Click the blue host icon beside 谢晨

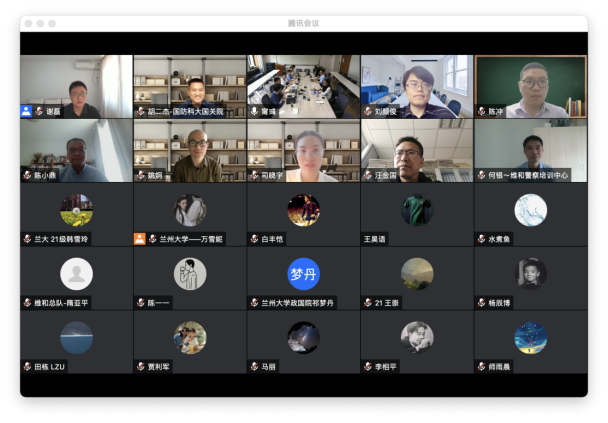tap(26, 111)
